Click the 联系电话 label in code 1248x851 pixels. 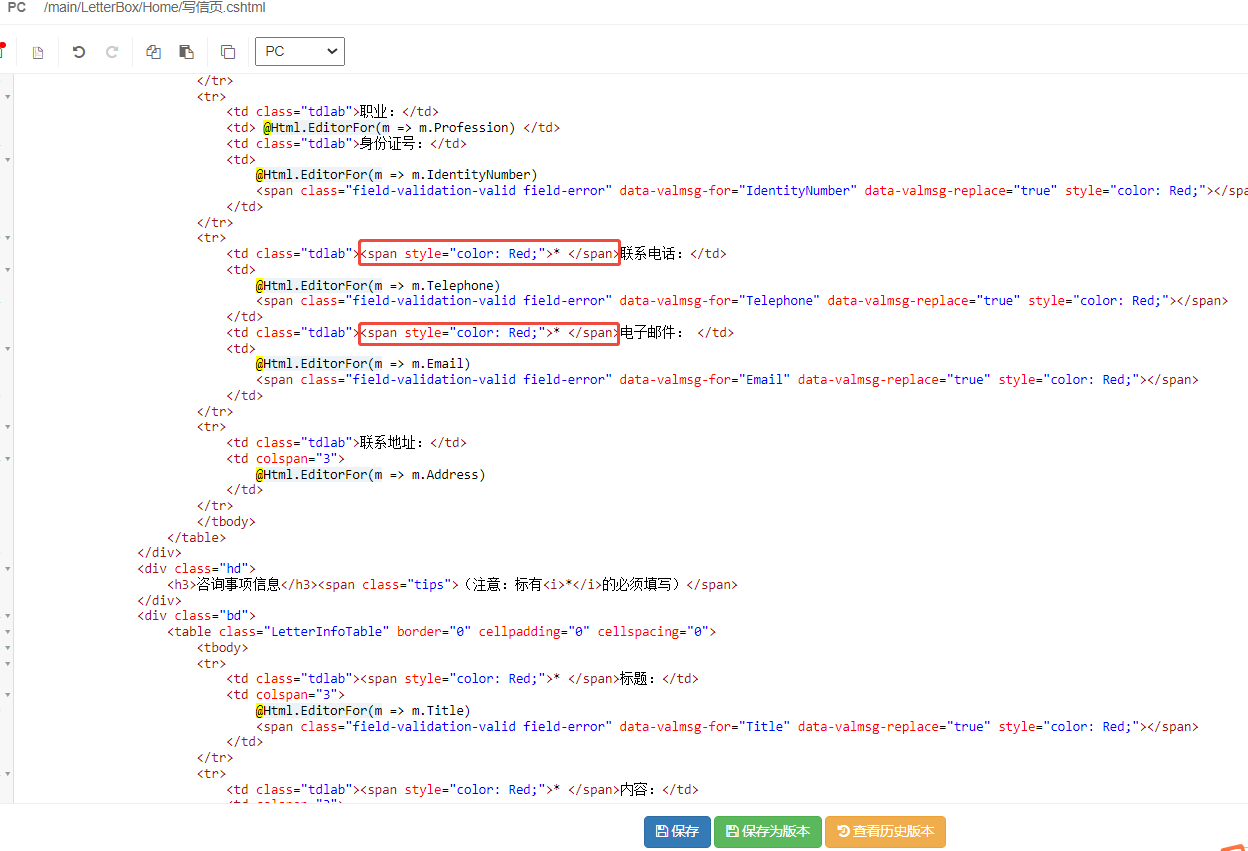tap(646, 254)
